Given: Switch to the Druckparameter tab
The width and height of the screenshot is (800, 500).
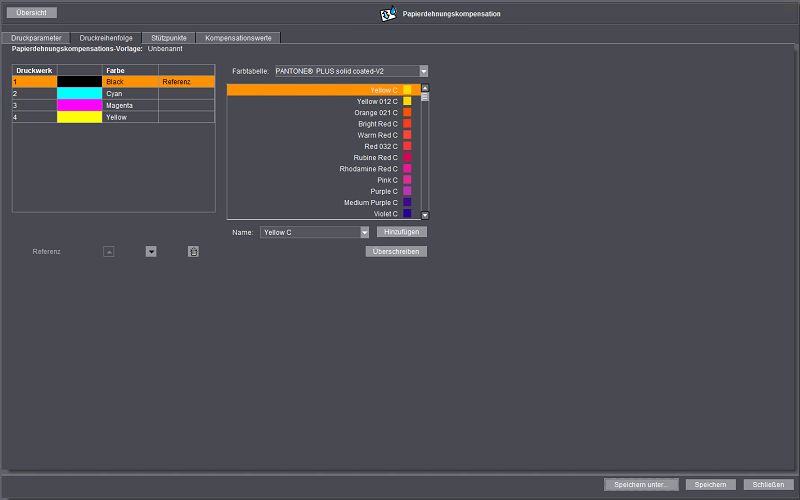Looking at the screenshot, I should (43, 37).
